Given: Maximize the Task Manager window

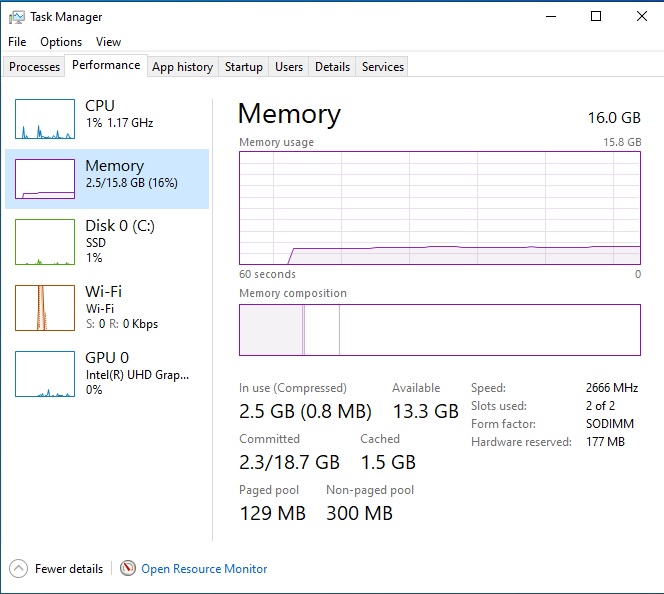Looking at the screenshot, I should click(x=596, y=17).
